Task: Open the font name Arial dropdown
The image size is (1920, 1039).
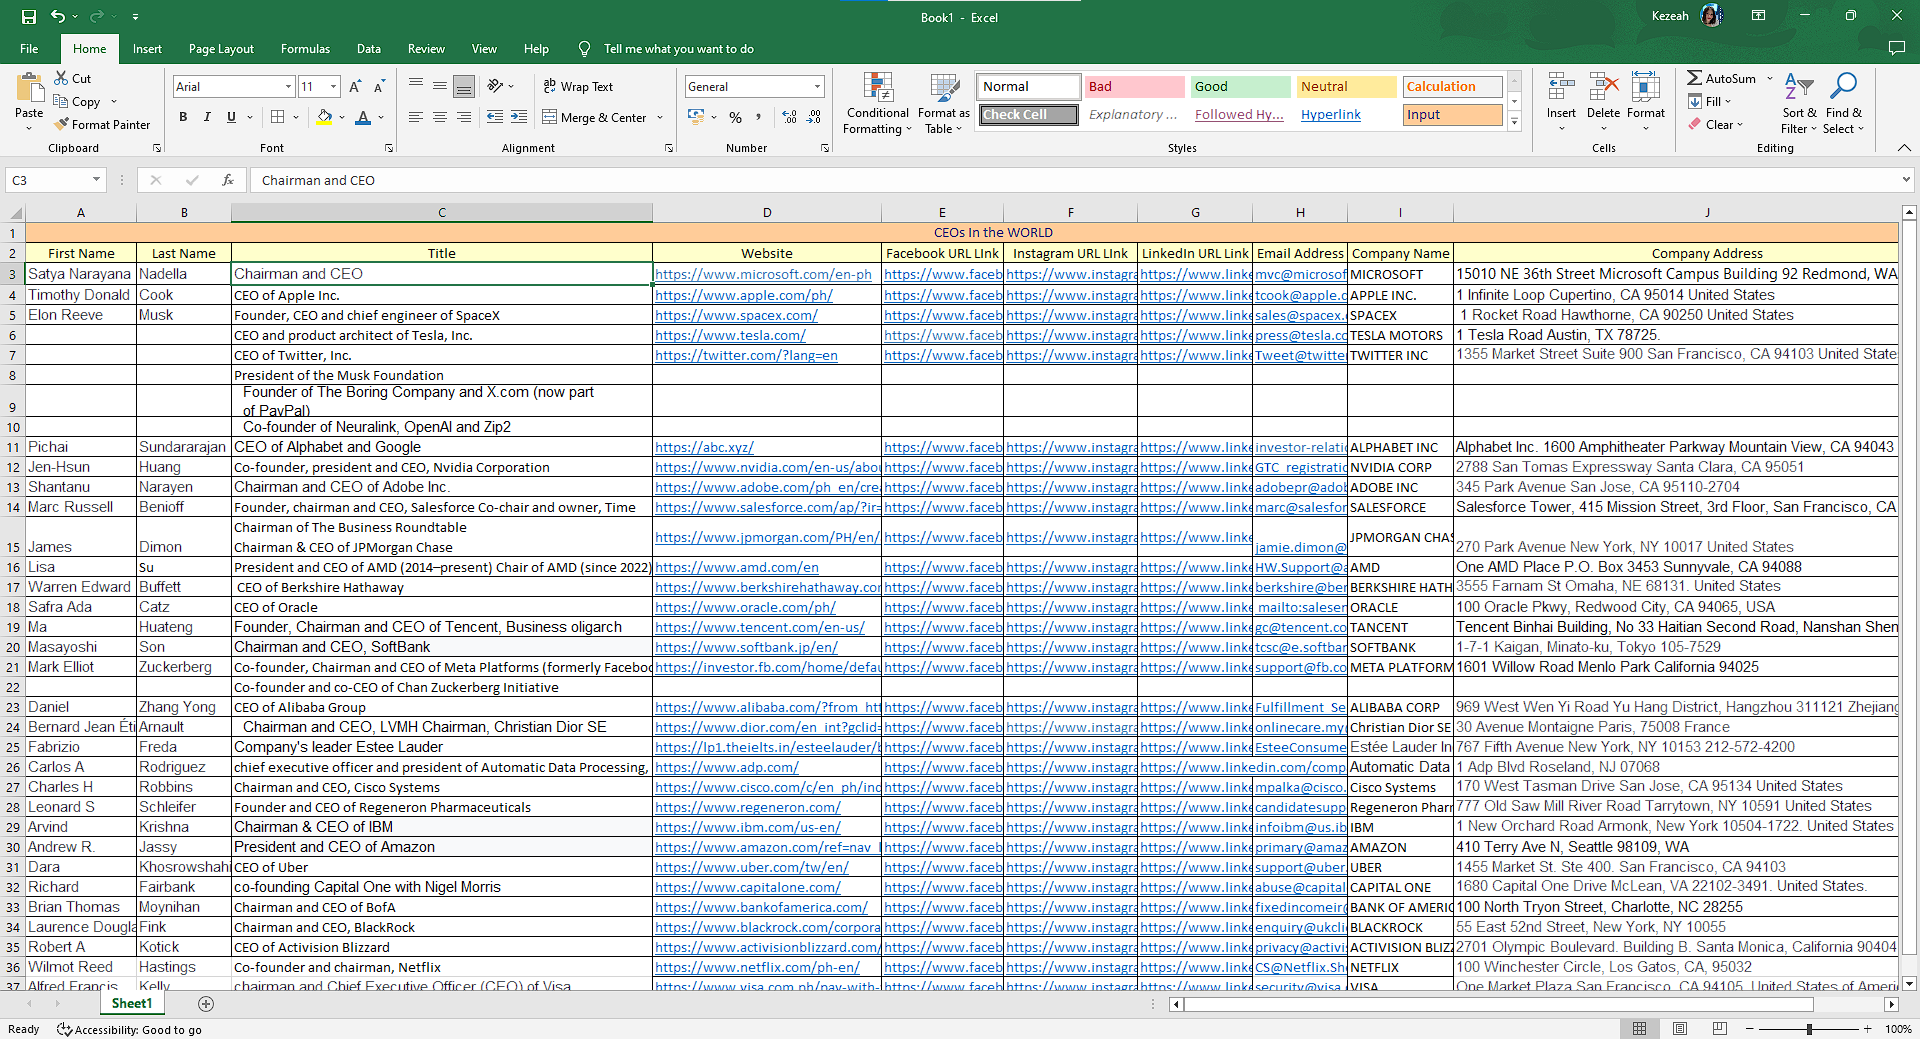Action: coord(288,87)
